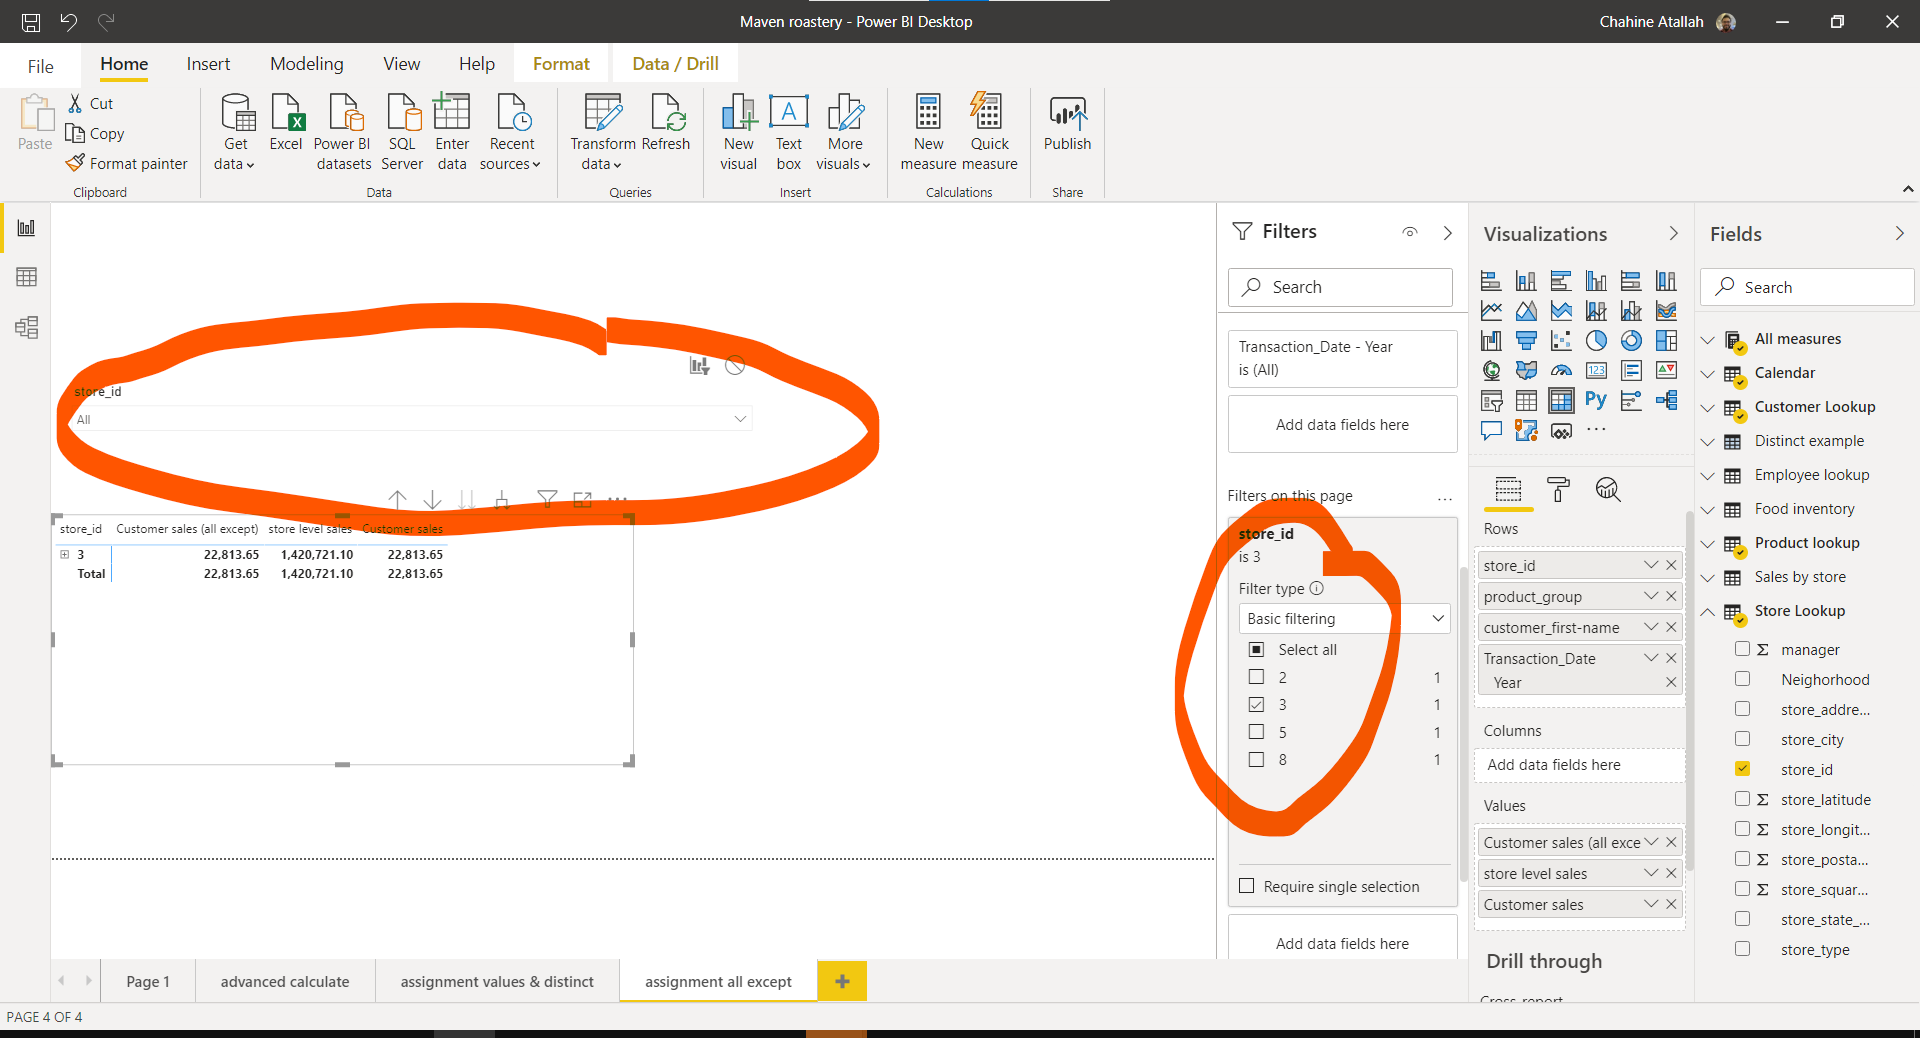Select the Slicer visualization icon
Screen dimensions: 1920x1038
pos(1491,401)
